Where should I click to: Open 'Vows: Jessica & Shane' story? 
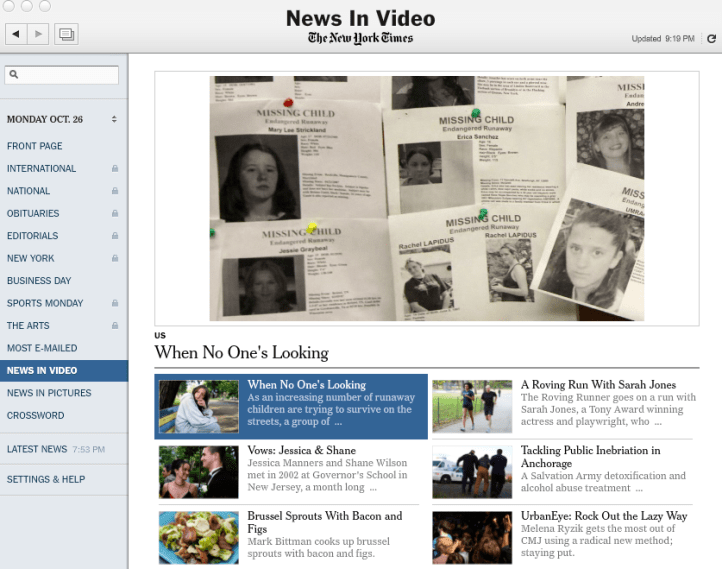pyautogui.click(x=302, y=450)
